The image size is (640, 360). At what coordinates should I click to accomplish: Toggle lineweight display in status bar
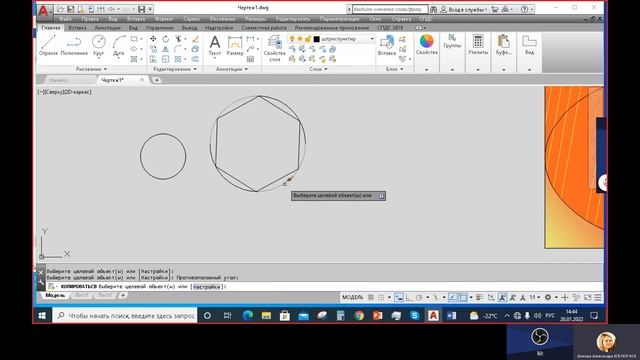[x=480, y=298]
